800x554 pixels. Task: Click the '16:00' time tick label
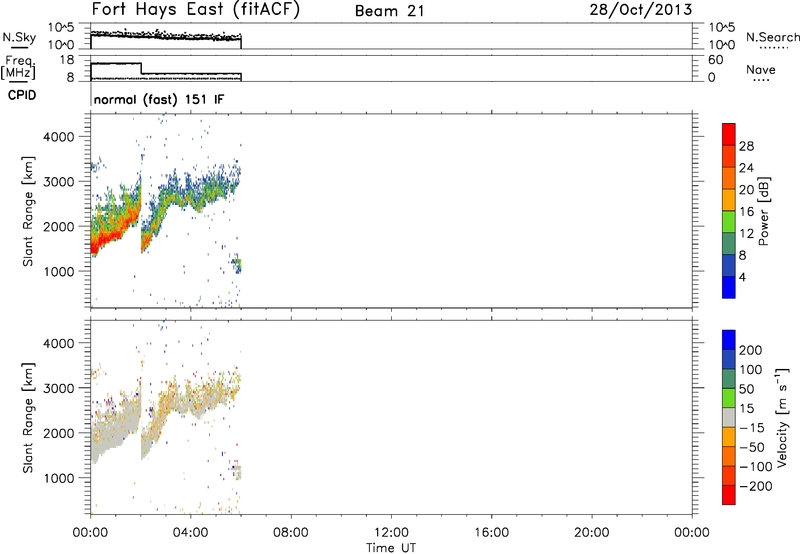tap(491, 533)
